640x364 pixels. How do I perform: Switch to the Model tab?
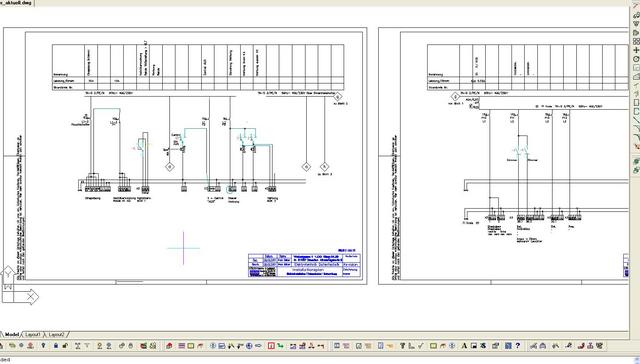[12, 335]
